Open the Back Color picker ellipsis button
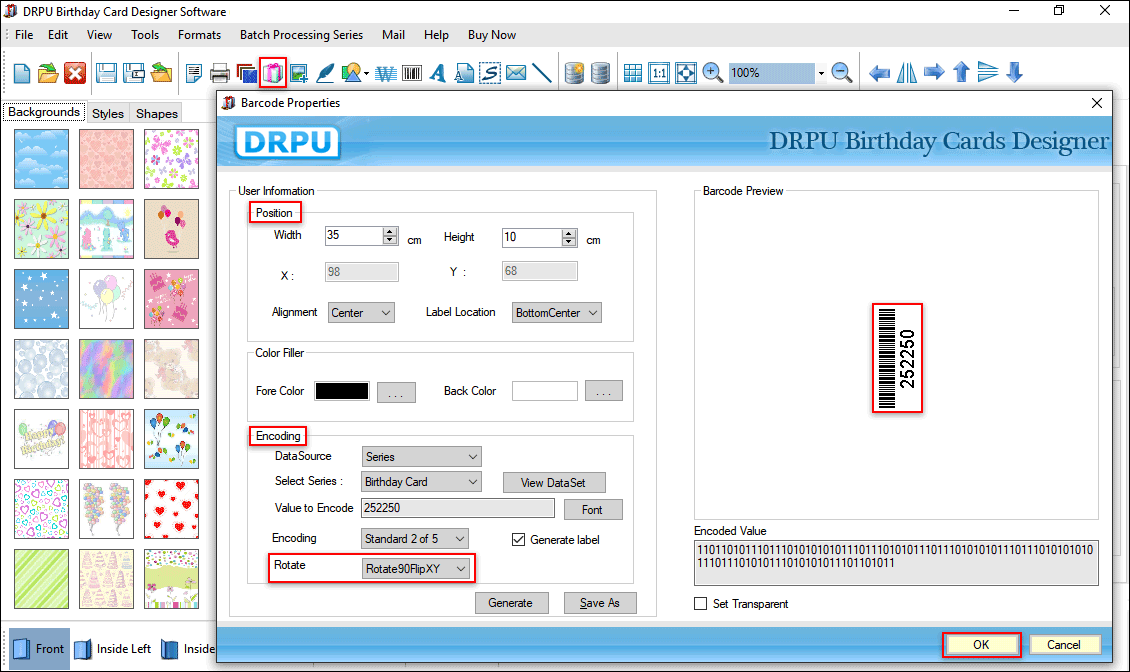The image size is (1130, 672). [x=604, y=391]
